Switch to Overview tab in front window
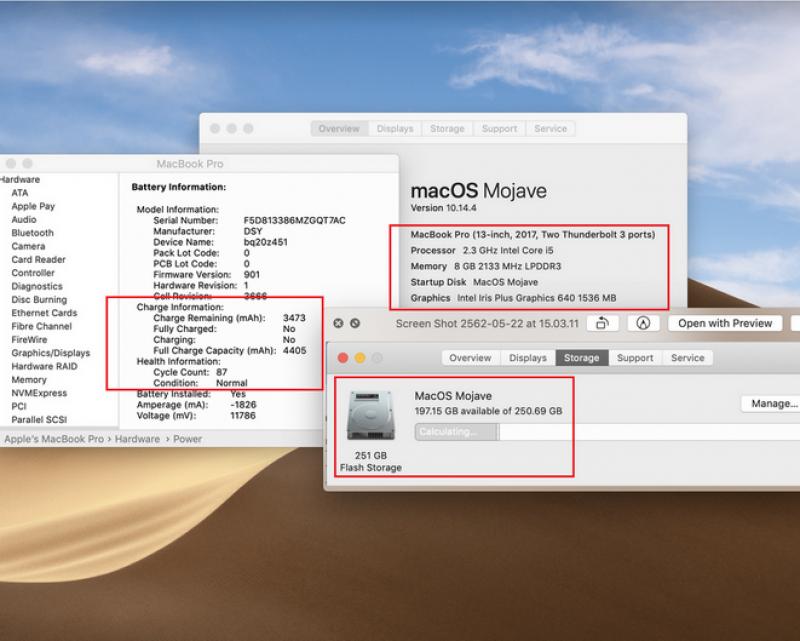 [x=470, y=358]
